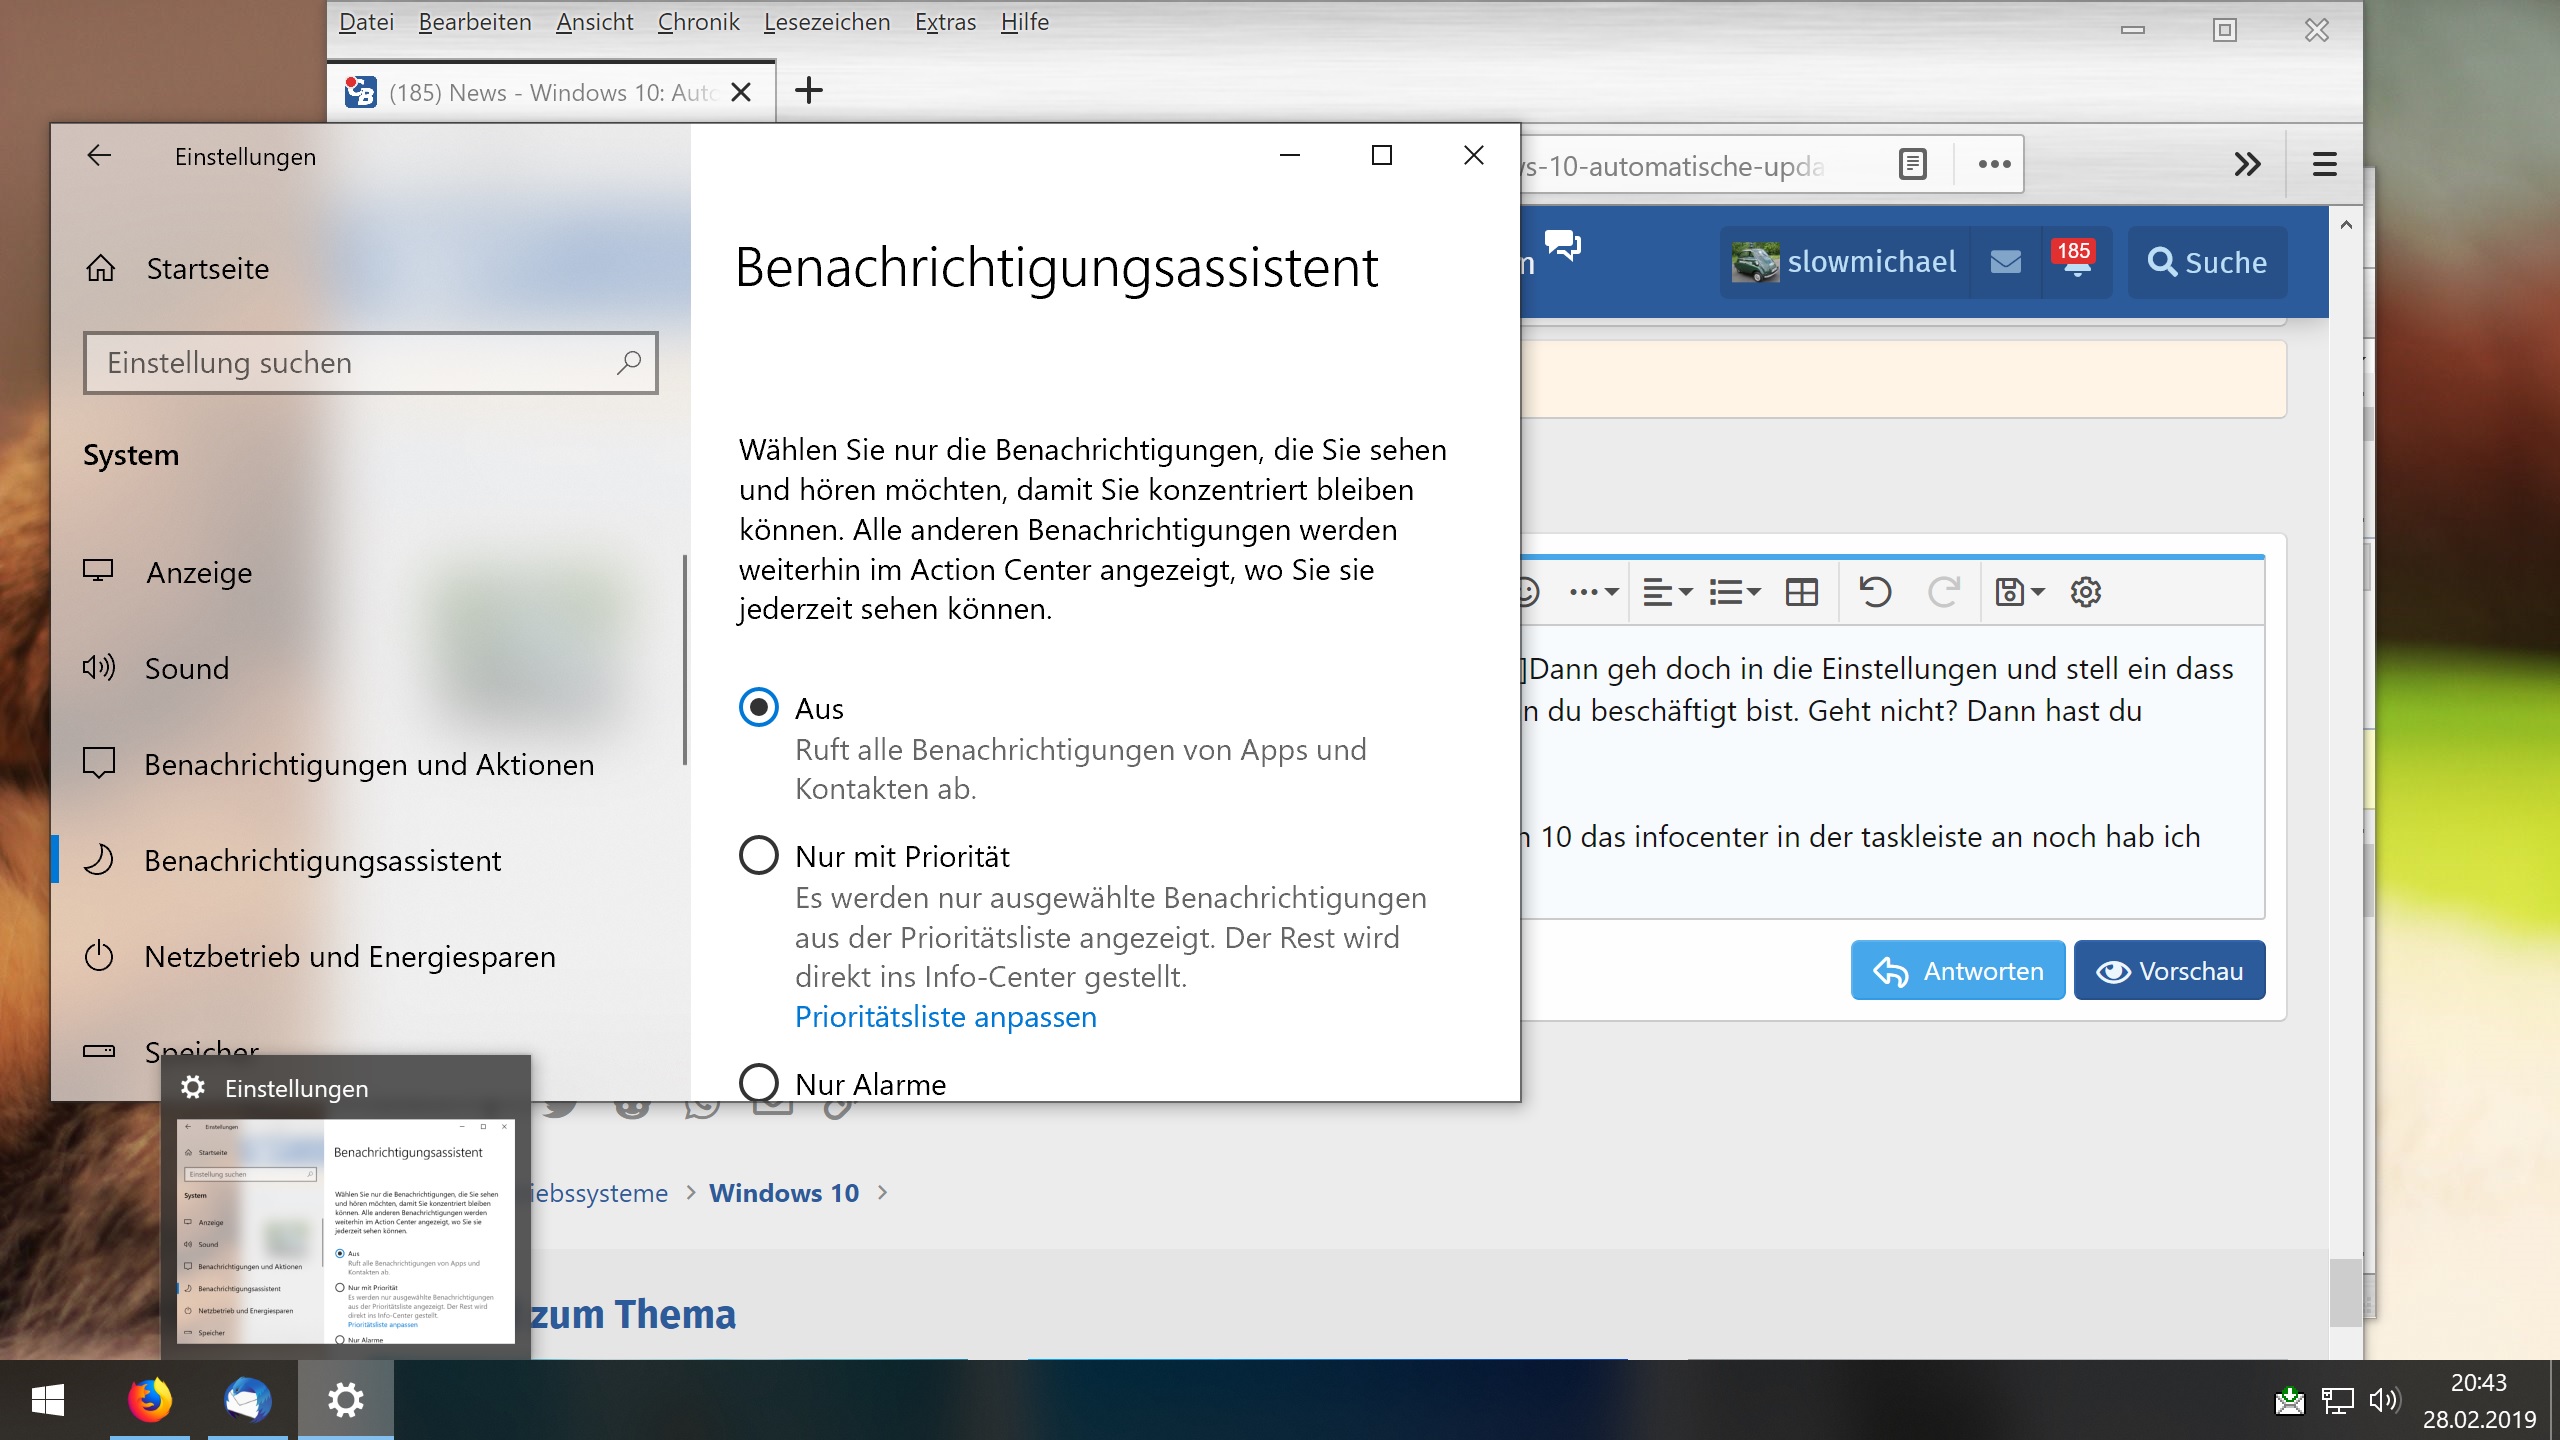Click Prioritätsliste anpassen link

point(945,1017)
